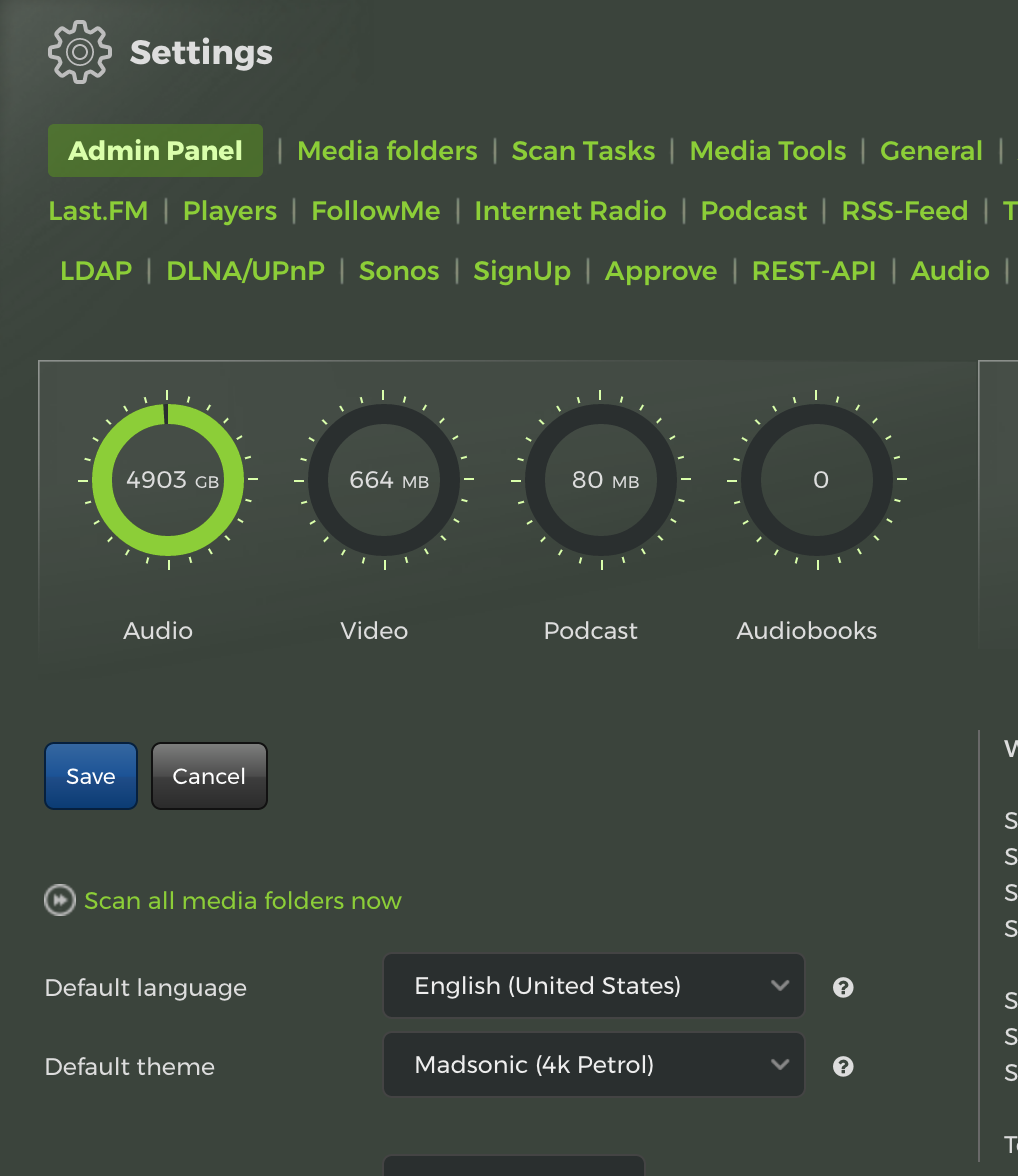Open the Scan Tasks tab
Image resolution: width=1018 pixels, height=1176 pixels.
[x=583, y=151]
